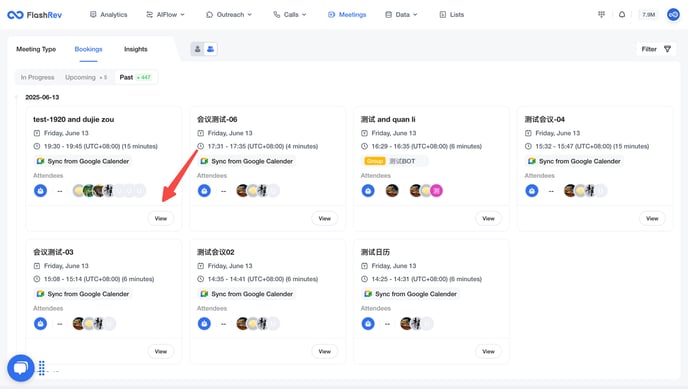Image resolution: width=688 pixels, height=389 pixels.
Task: Open the 测试会议02 card title
Action: [215, 252]
